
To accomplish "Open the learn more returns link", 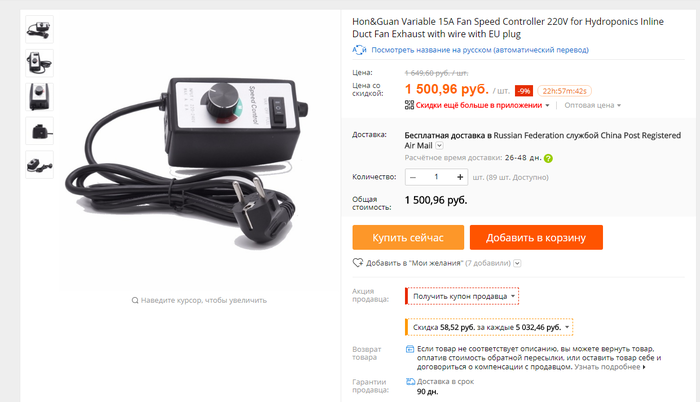I will point(610,367).
